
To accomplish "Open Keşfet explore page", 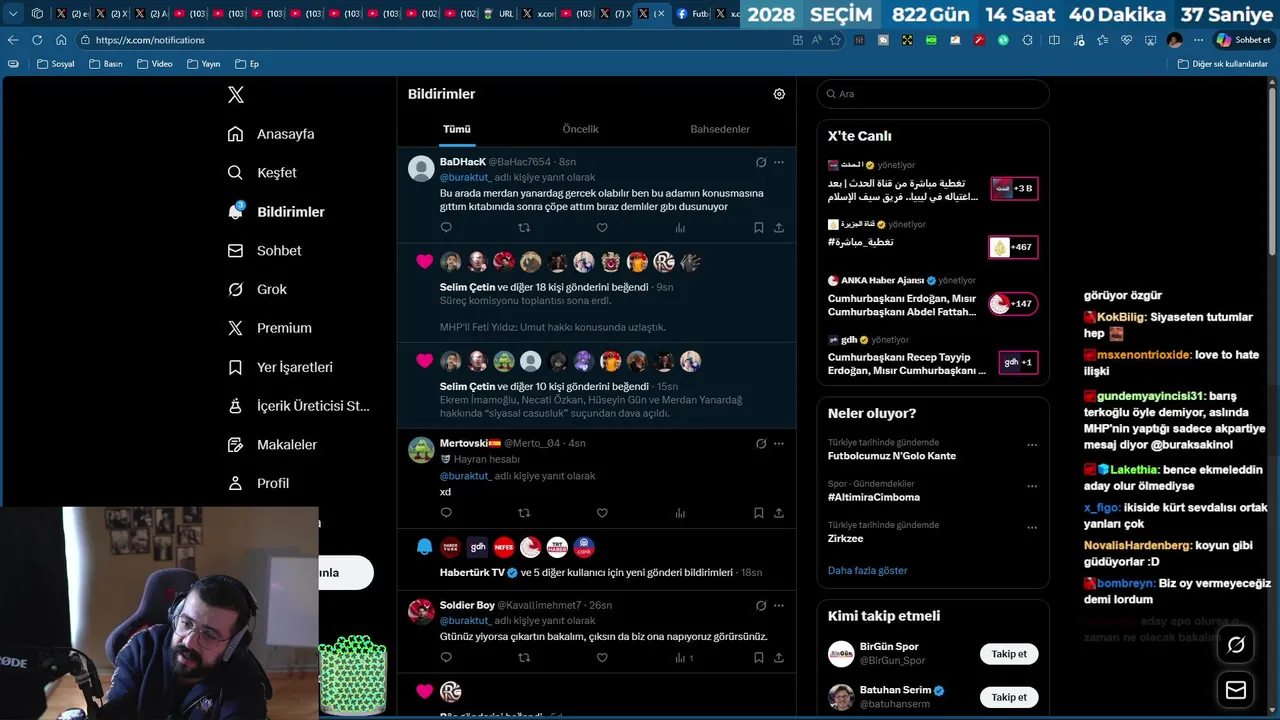I will coord(262,173).
